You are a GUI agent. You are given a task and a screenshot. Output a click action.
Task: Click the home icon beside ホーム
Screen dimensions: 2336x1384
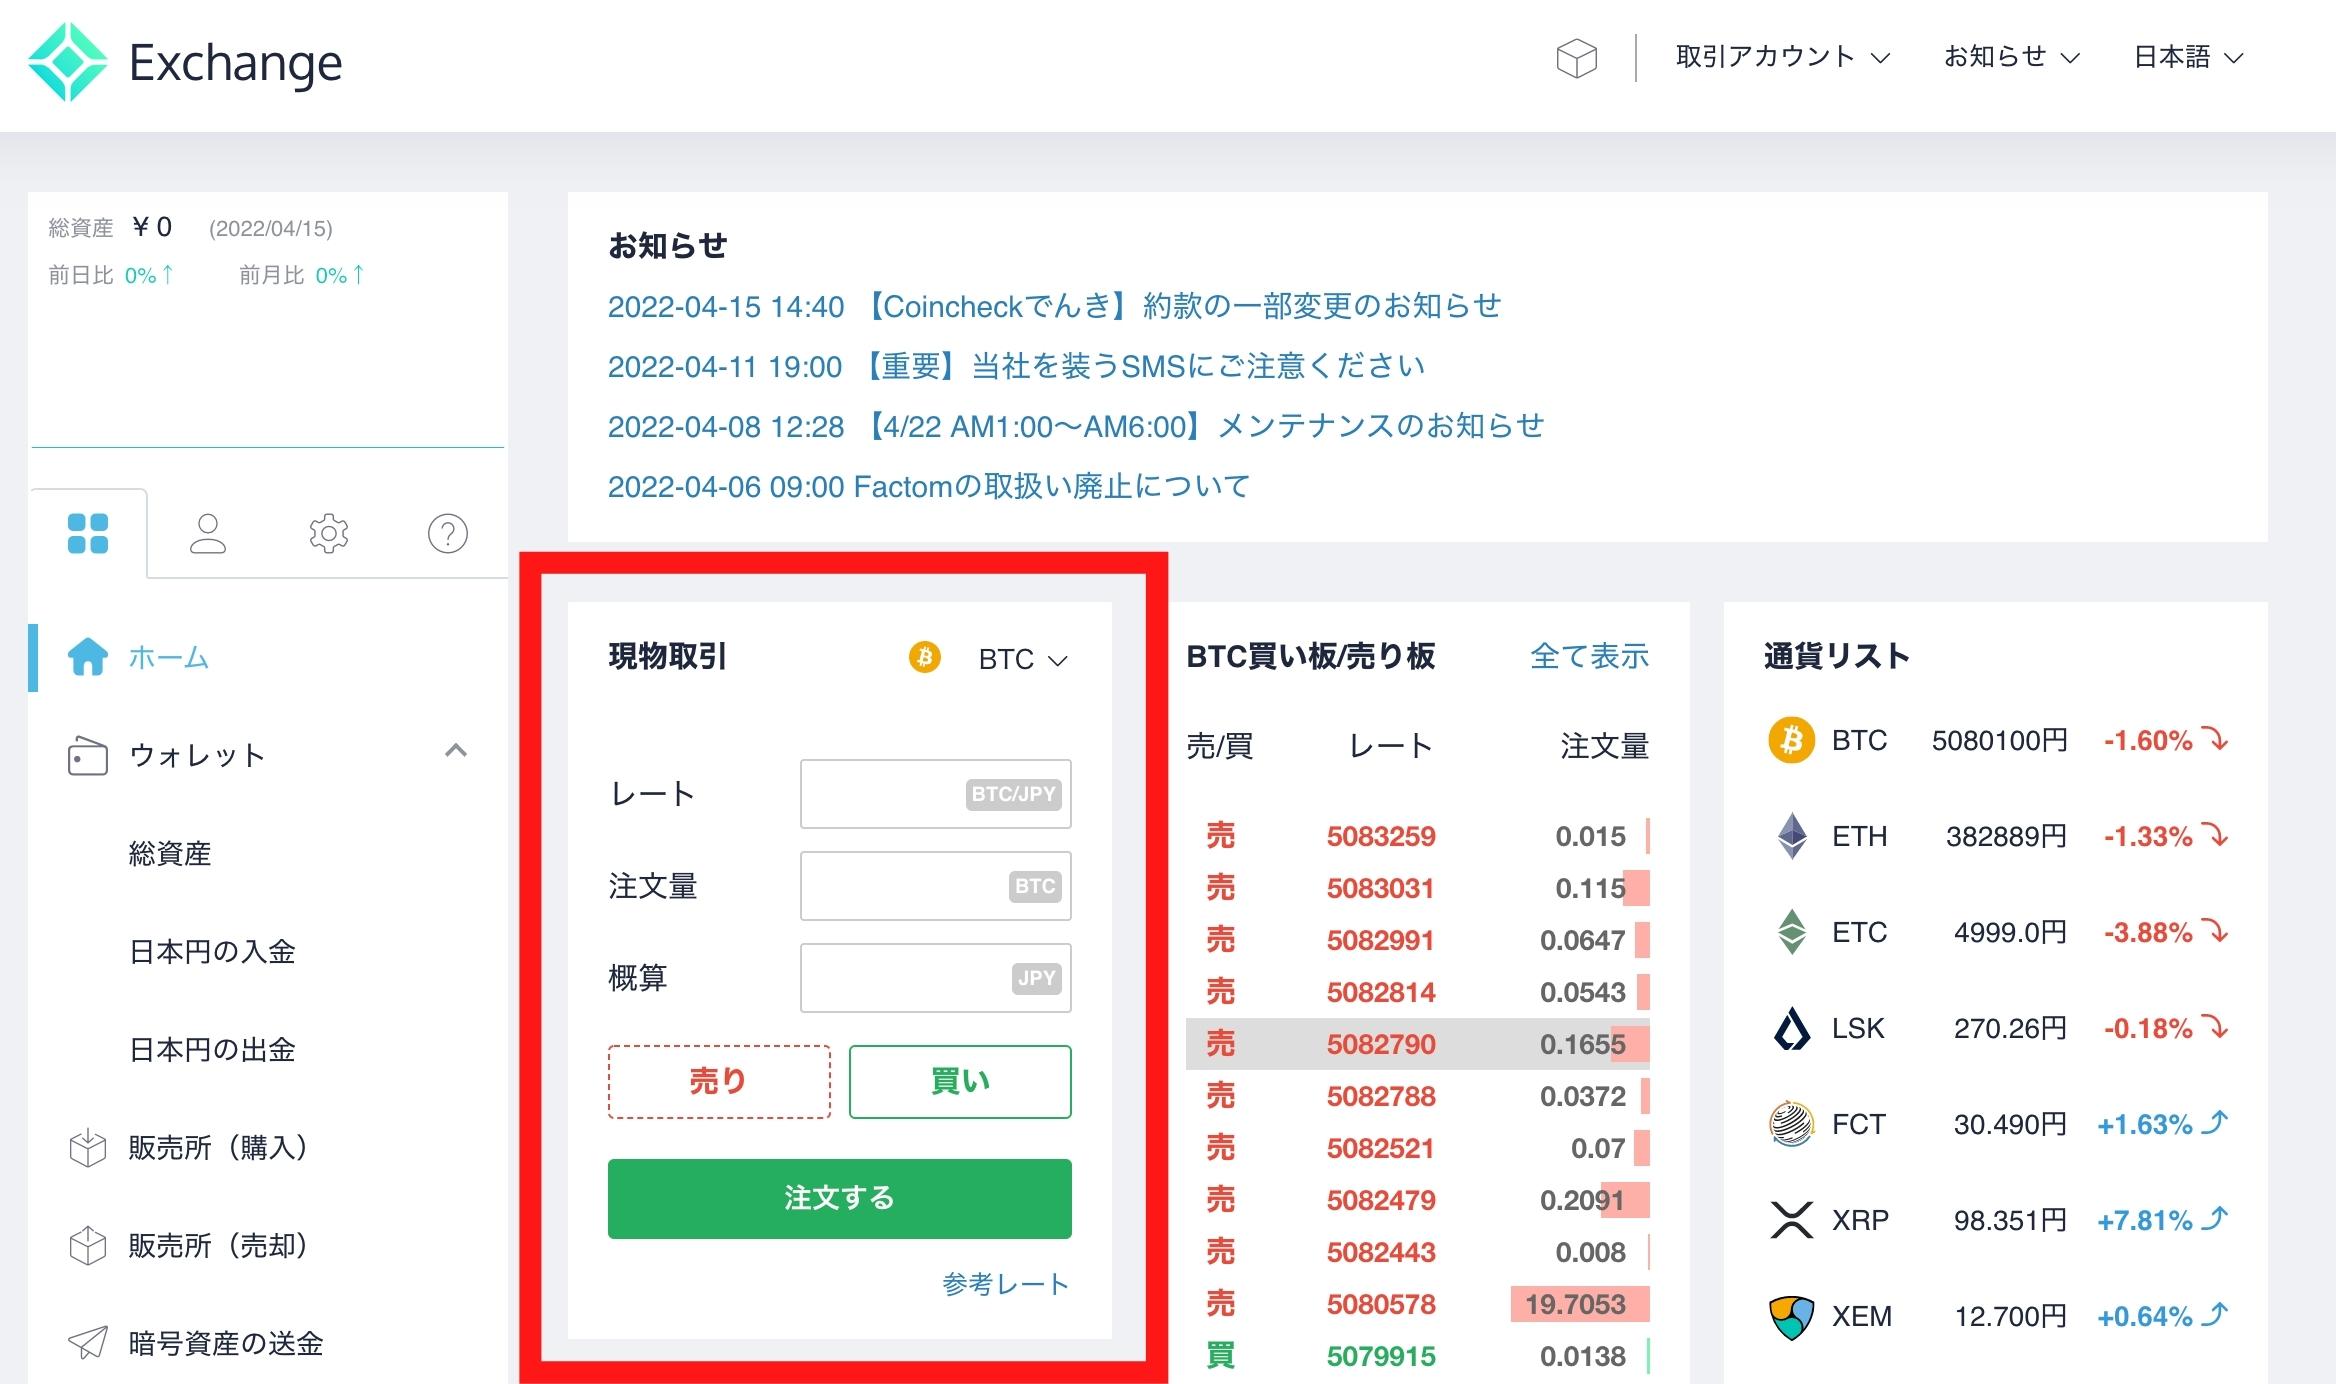pos(87,656)
